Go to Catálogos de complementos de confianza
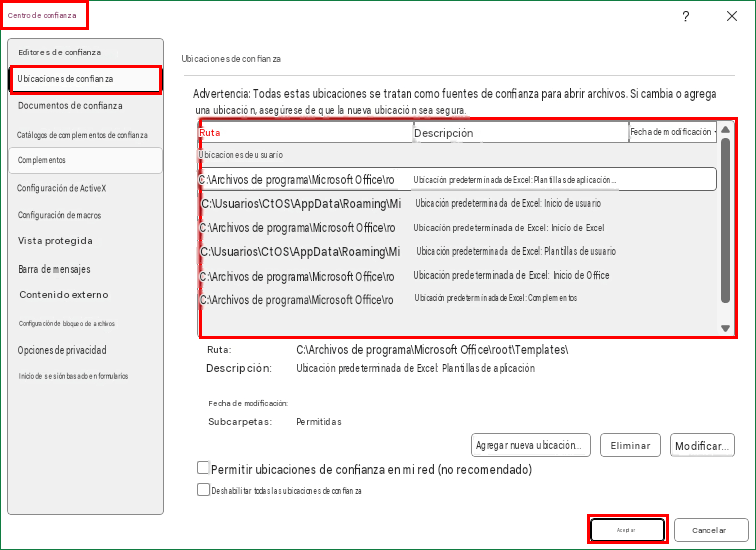Screen dimensions: 756x550 point(82,135)
